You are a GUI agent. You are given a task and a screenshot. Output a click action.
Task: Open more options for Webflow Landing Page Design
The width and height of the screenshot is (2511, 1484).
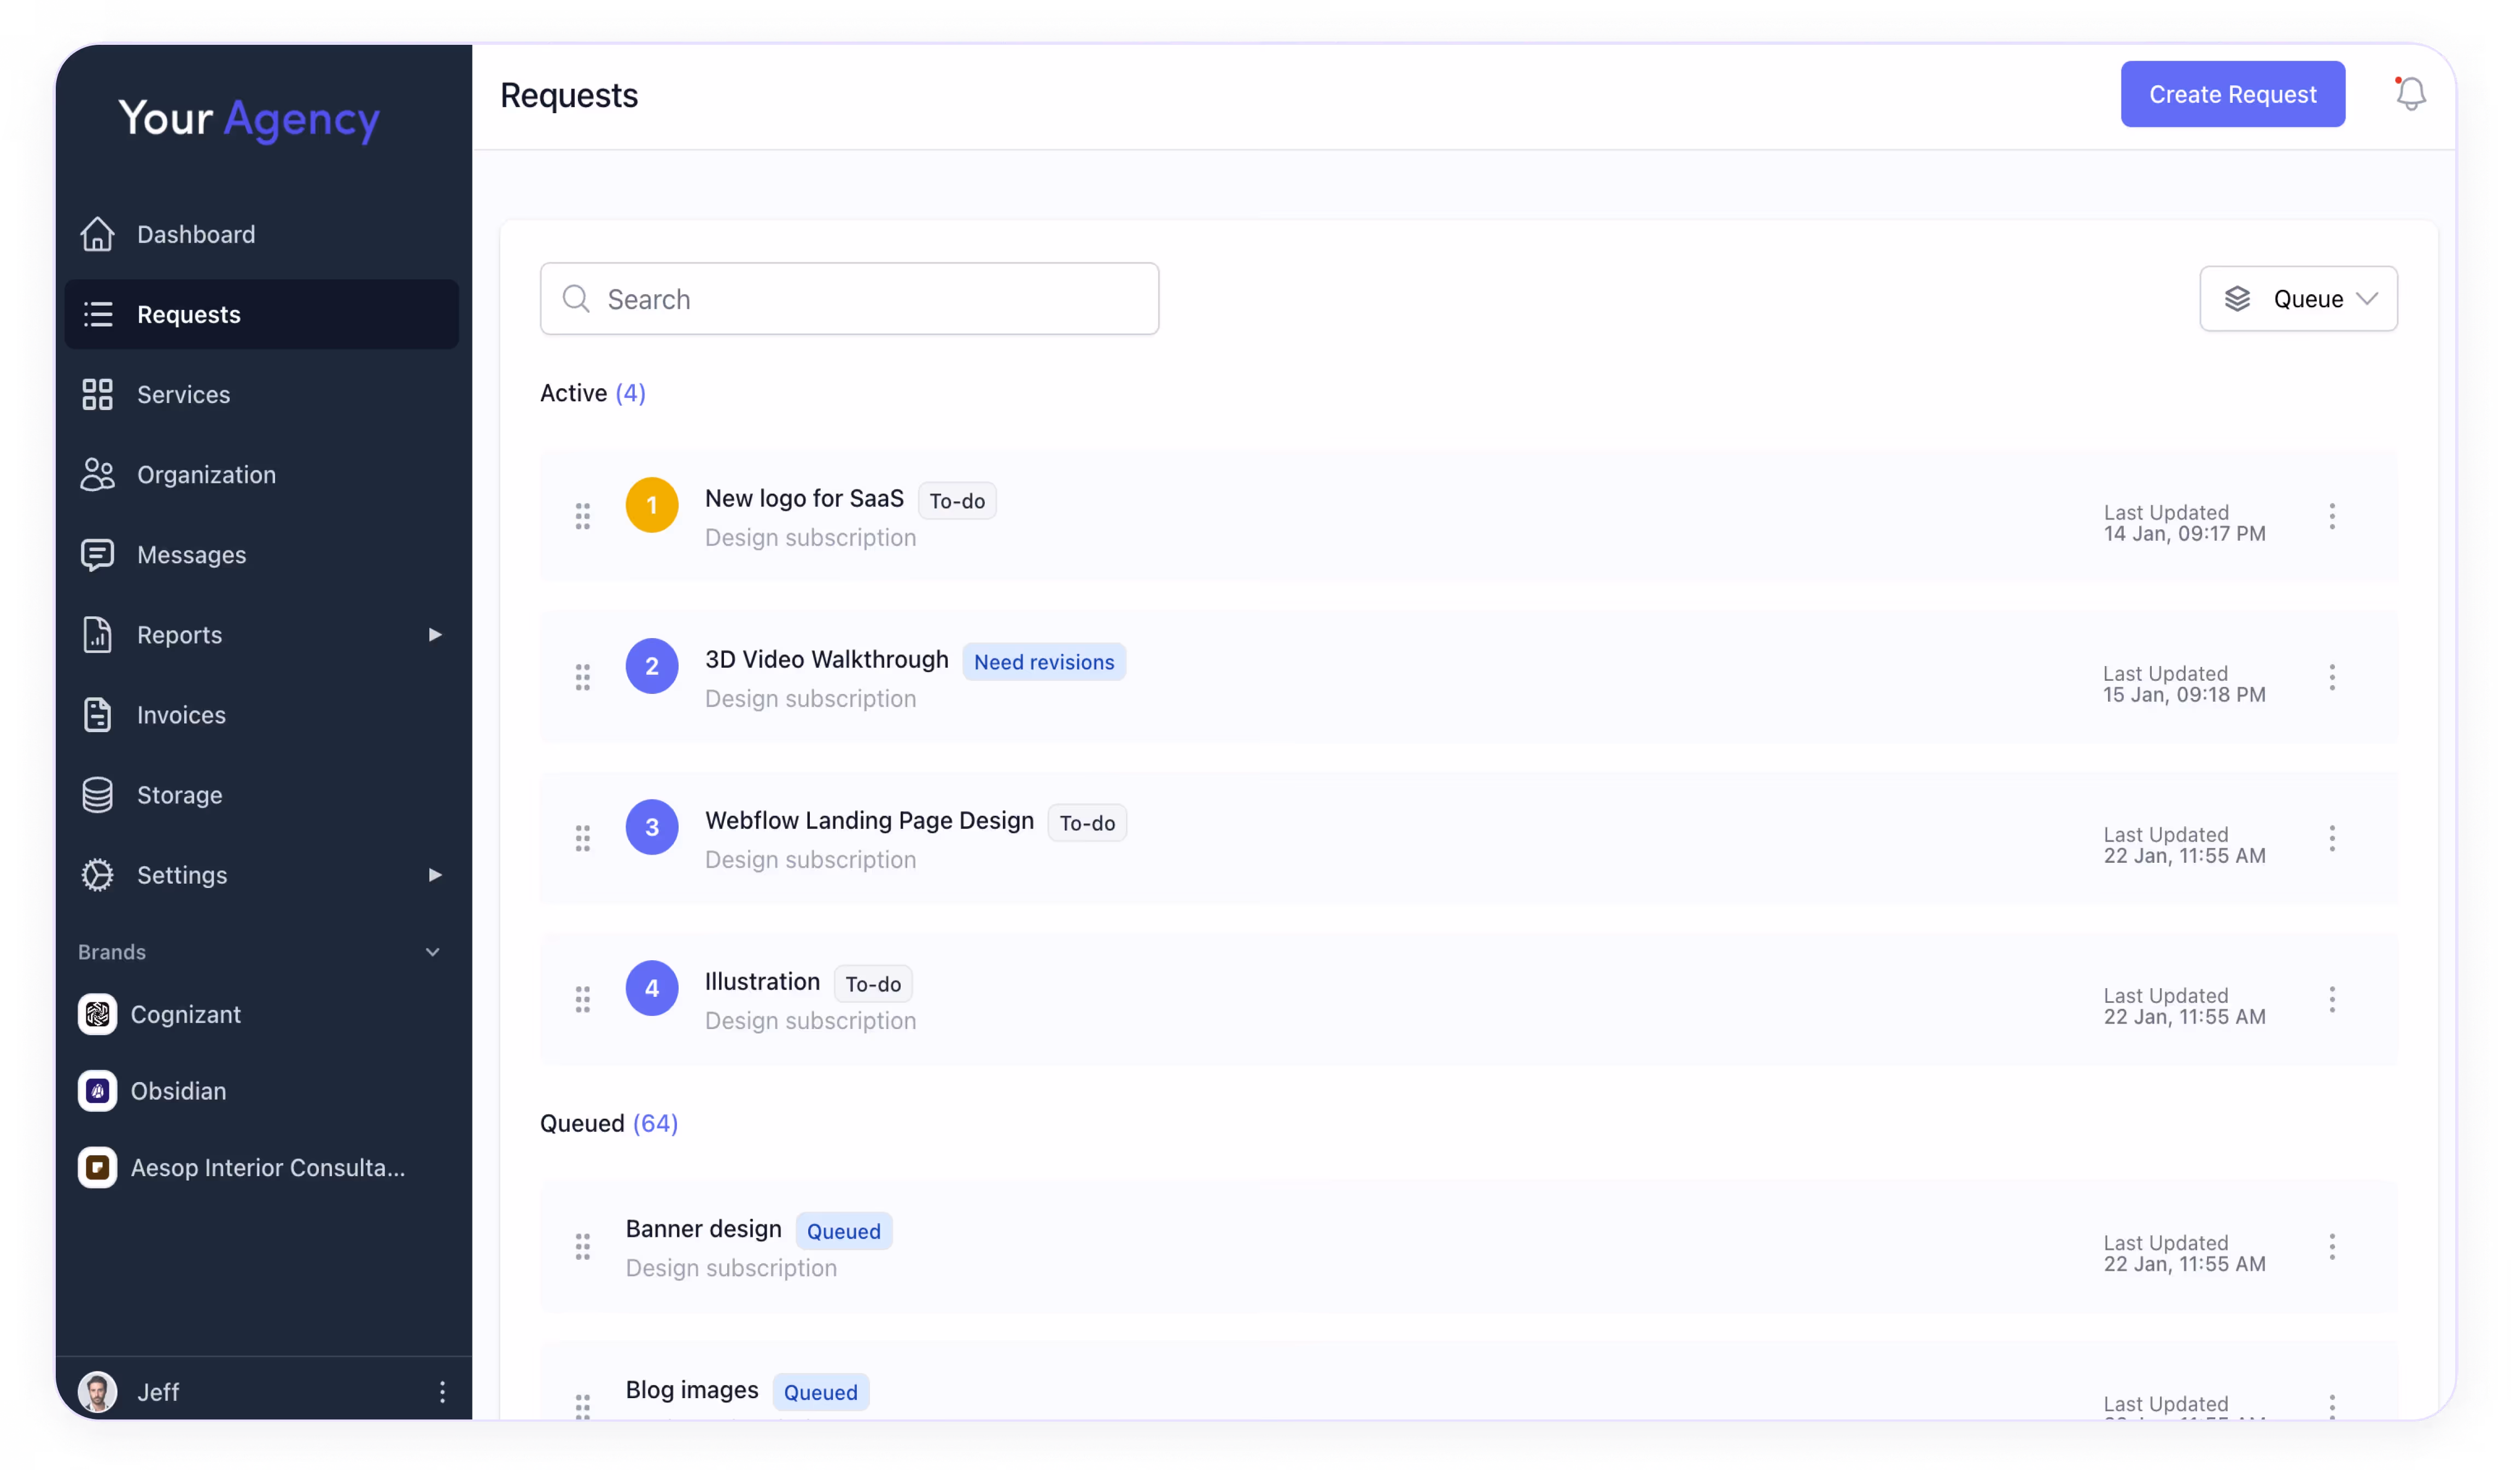2332,838
